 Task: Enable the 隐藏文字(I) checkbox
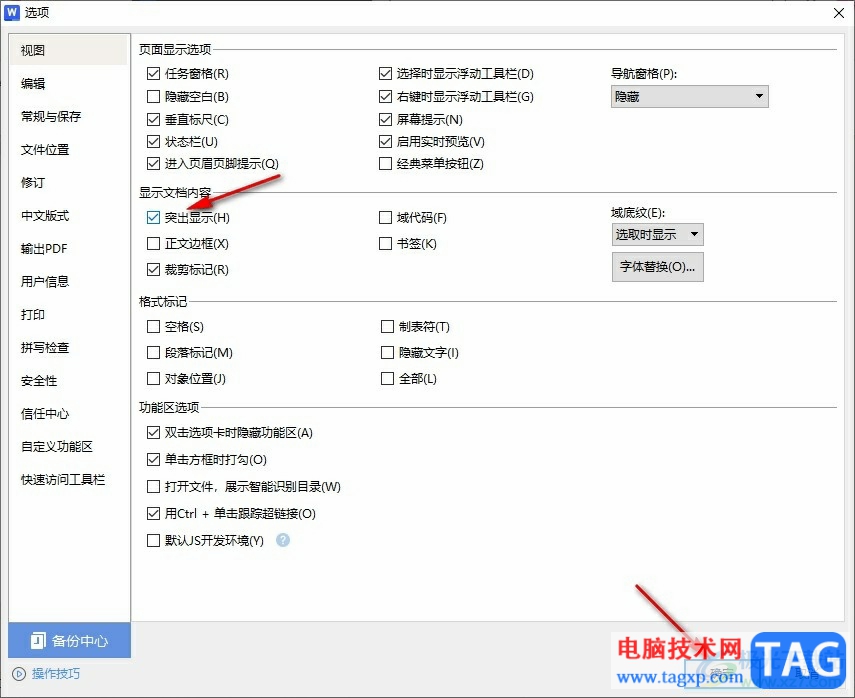387,352
